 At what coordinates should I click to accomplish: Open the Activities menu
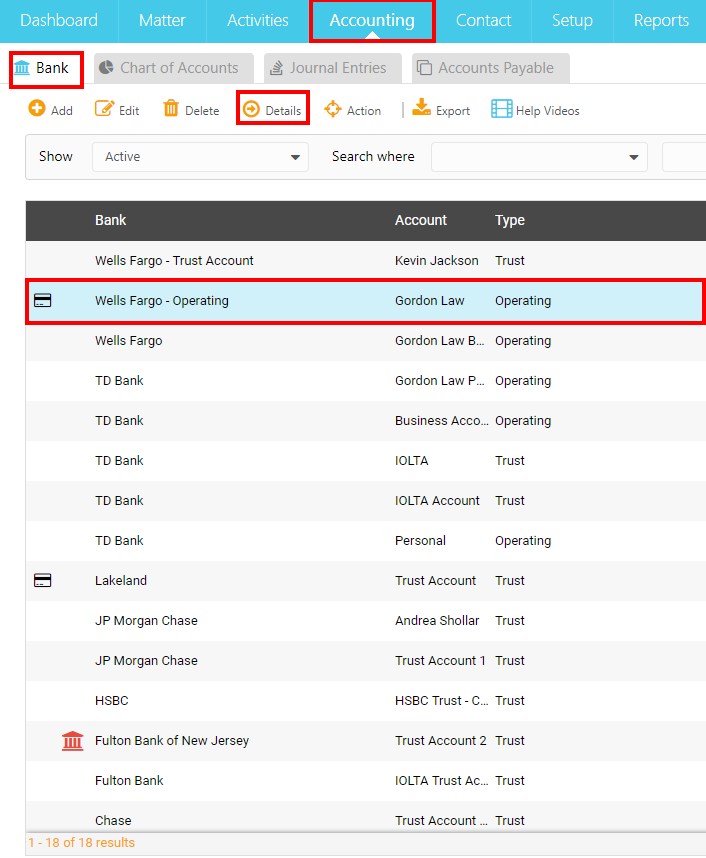pos(258,21)
